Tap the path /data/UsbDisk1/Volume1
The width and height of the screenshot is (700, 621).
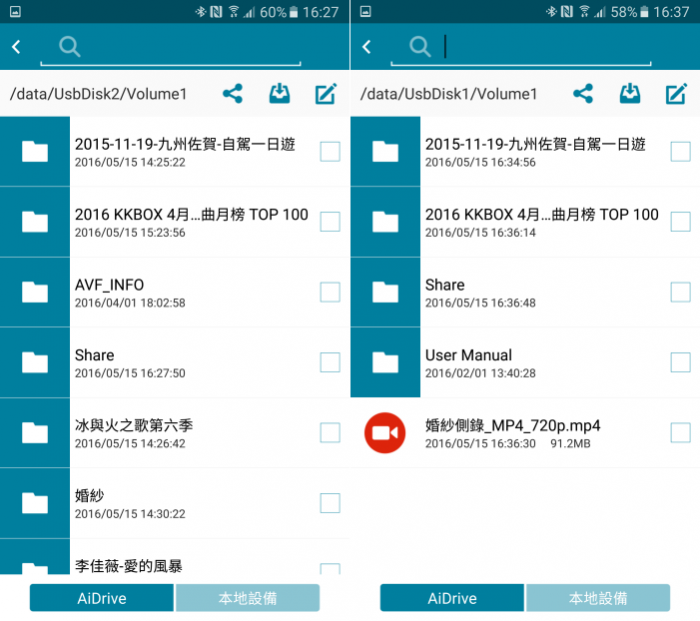[x=449, y=94]
